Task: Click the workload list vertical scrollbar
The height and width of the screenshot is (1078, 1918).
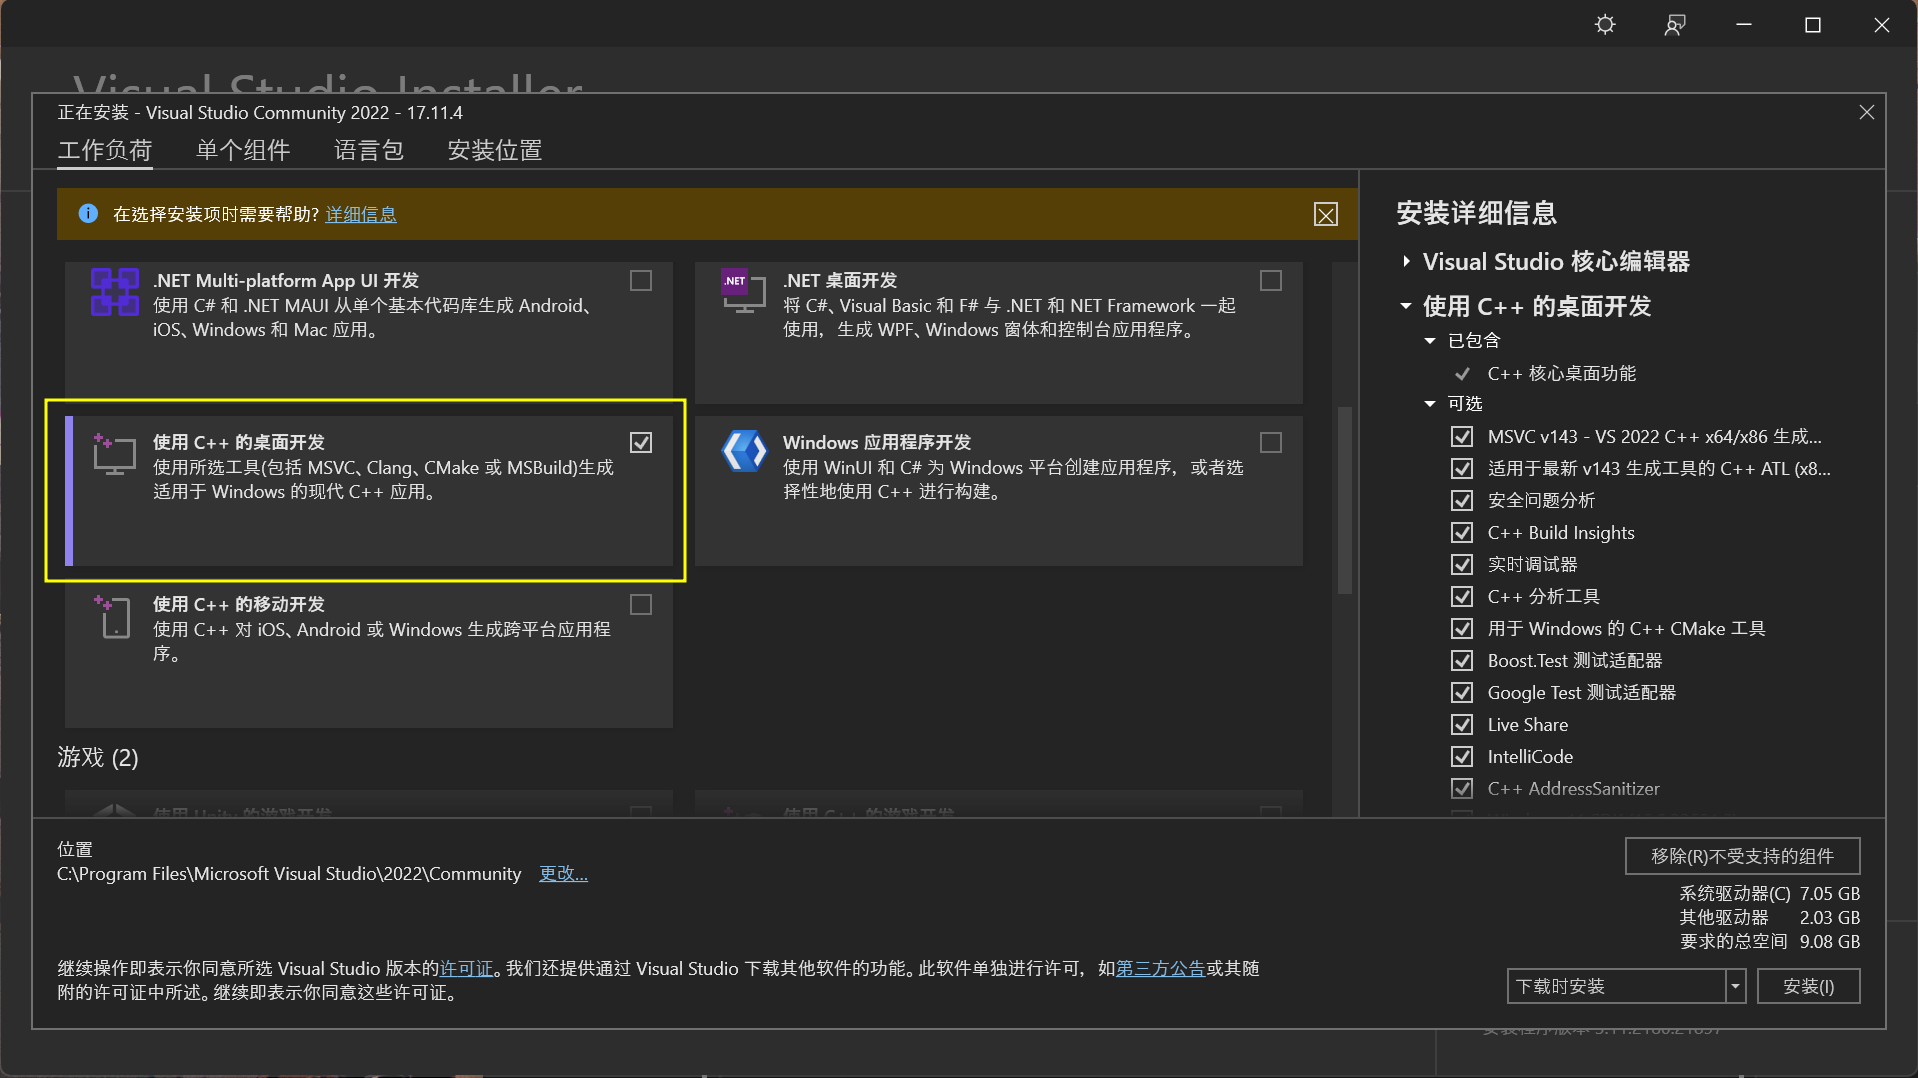Action: coord(1344,500)
